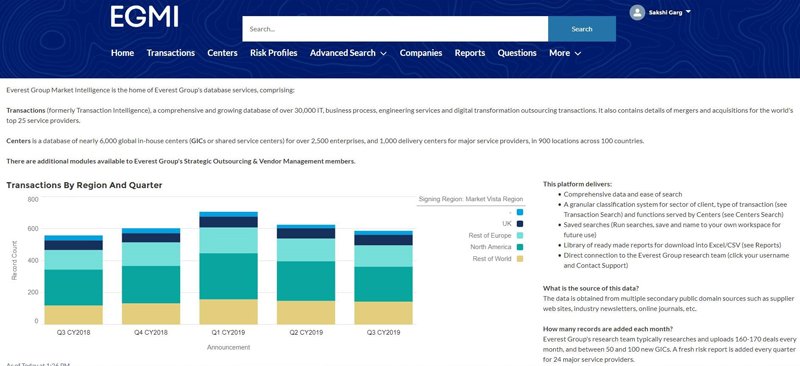Open the Centers navigation item
The height and width of the screenshot is (366, 800).
222,53
